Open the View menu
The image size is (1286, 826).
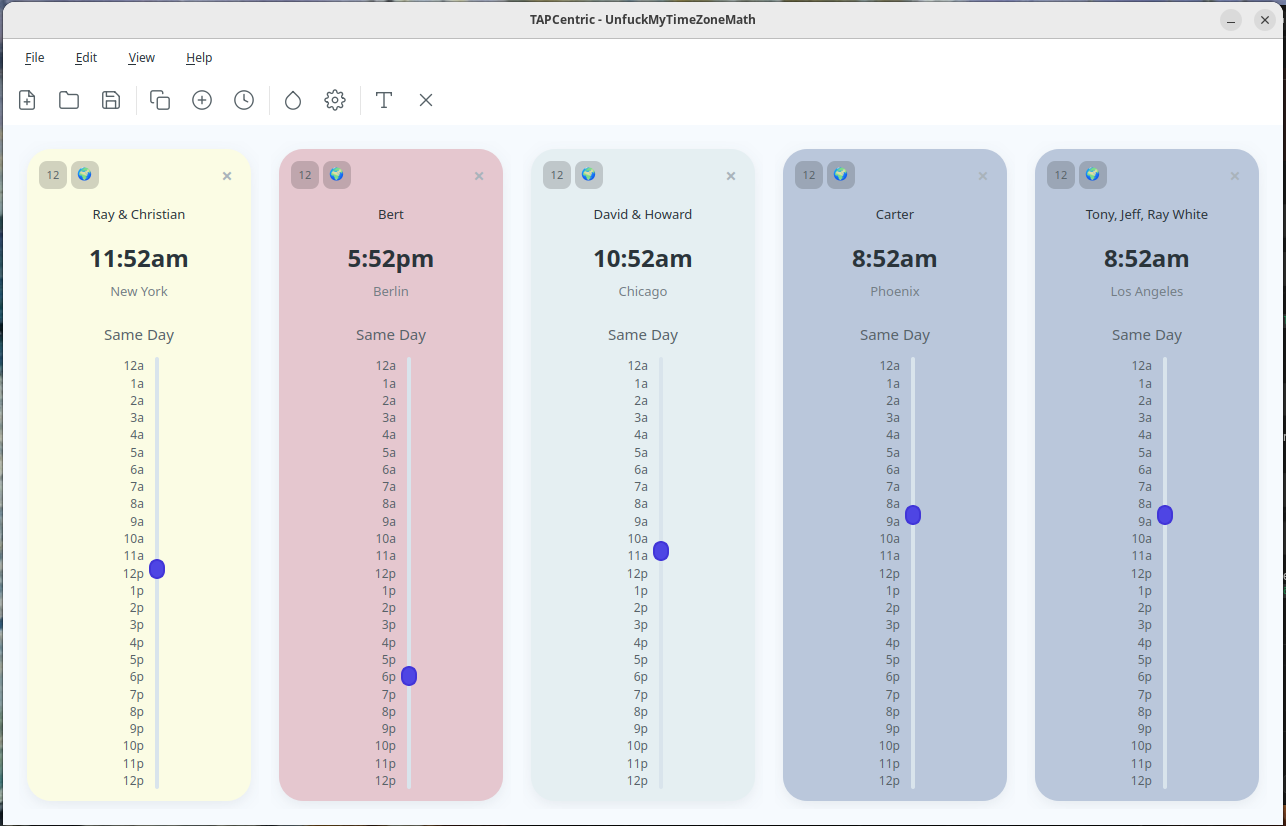(141, 58)
